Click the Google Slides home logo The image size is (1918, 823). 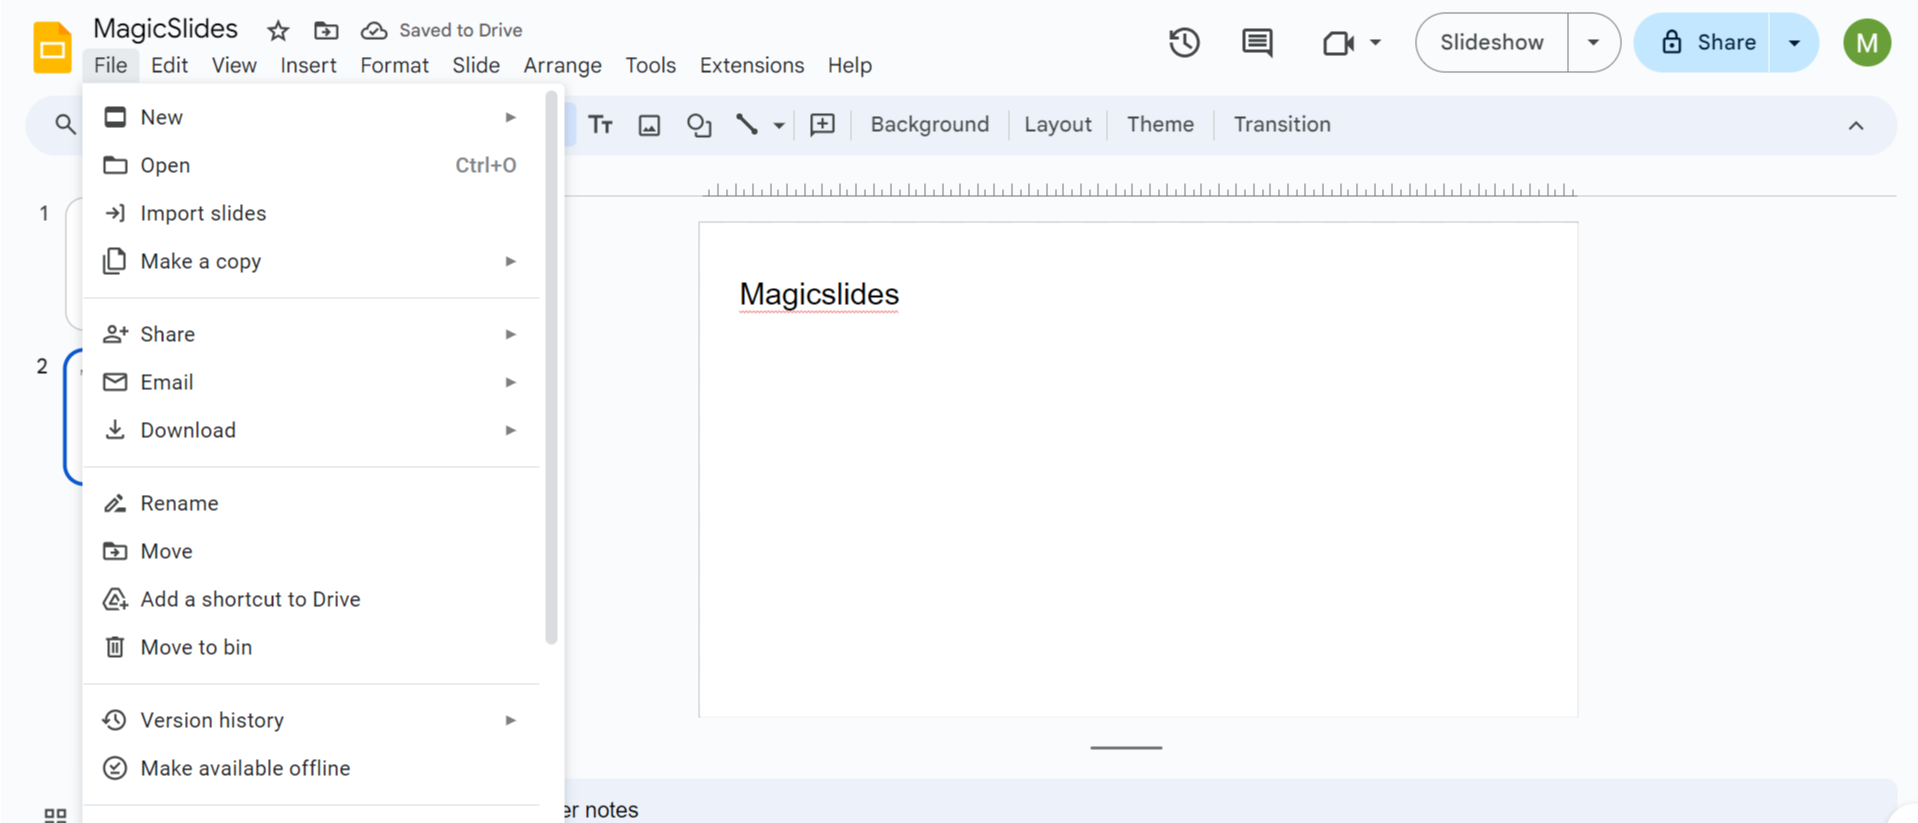tap(52, 46)
